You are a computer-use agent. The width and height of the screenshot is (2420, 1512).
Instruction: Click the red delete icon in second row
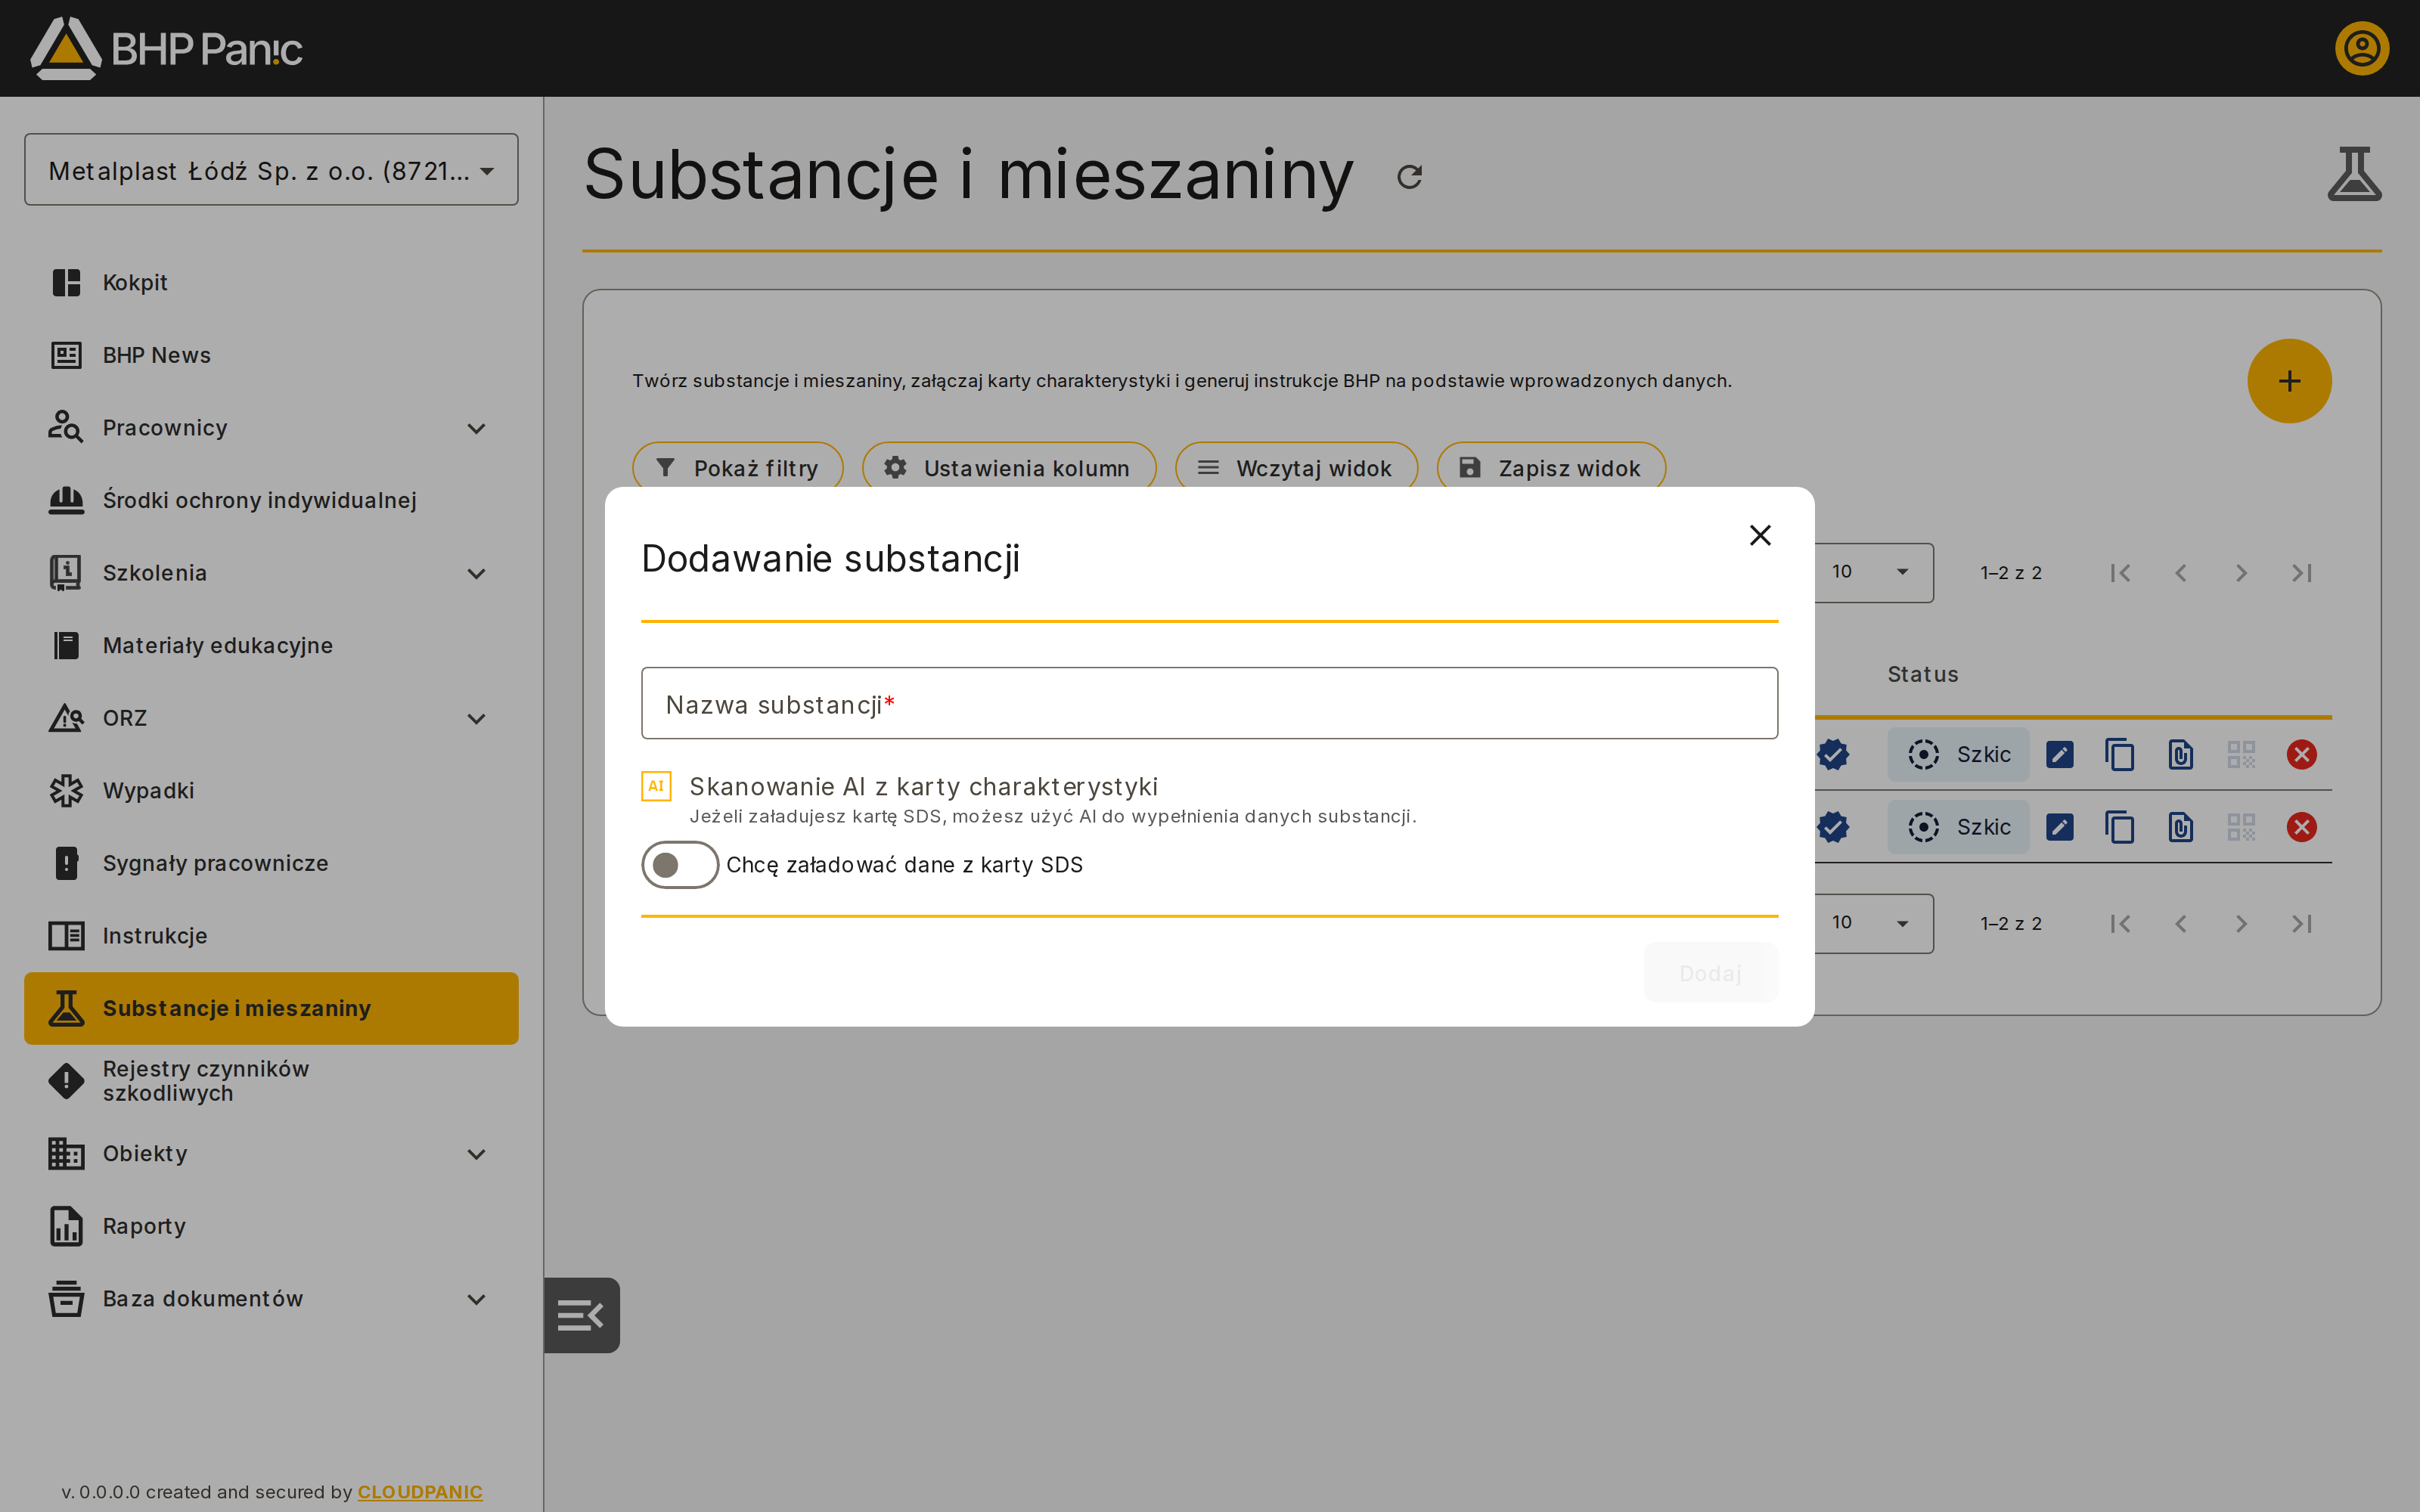(2302, 827)
